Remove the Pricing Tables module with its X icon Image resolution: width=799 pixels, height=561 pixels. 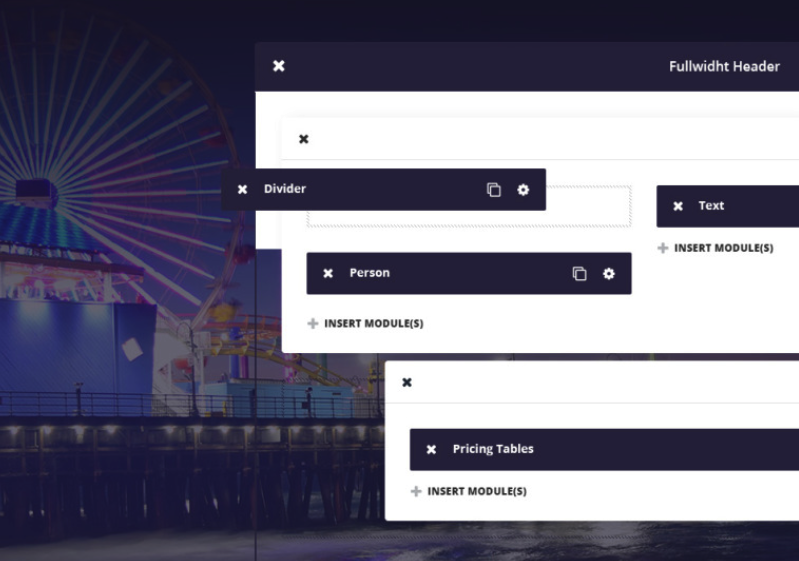tap(431, 450)
